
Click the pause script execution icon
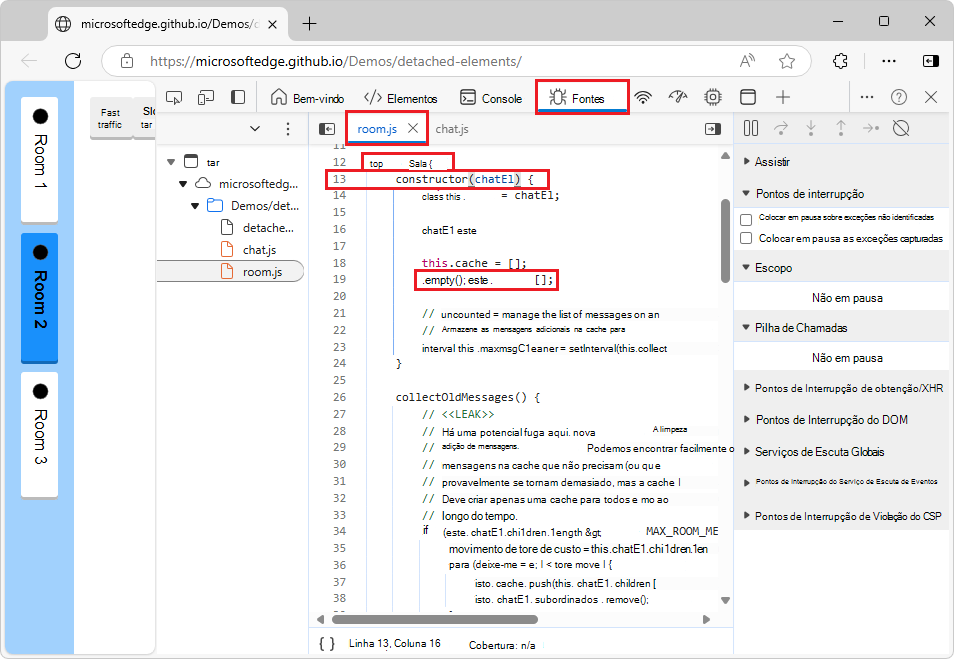pyautogui.click(x=750, y=128)
